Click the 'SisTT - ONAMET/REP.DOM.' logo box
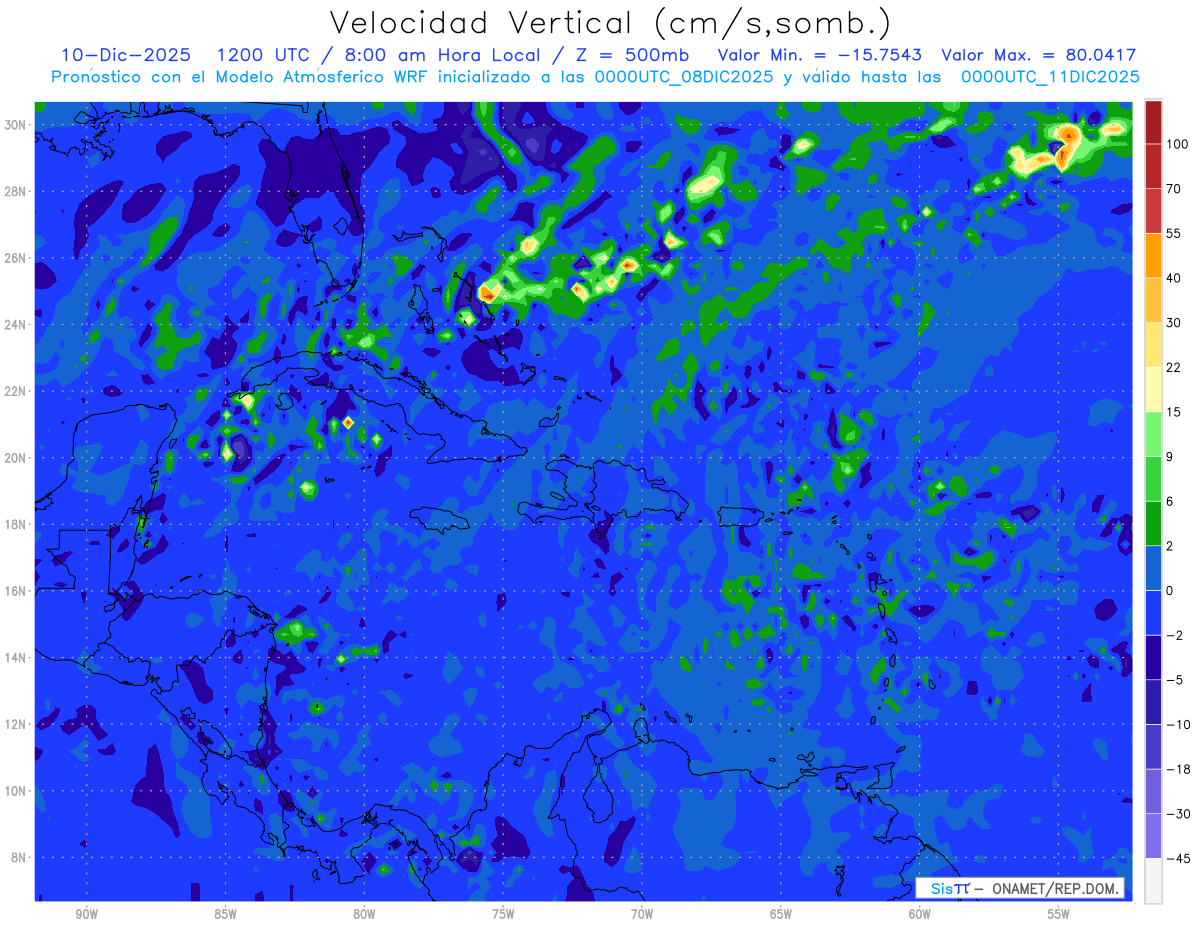This screenshot has height=927, width=1200. [x=1020, y=888]
